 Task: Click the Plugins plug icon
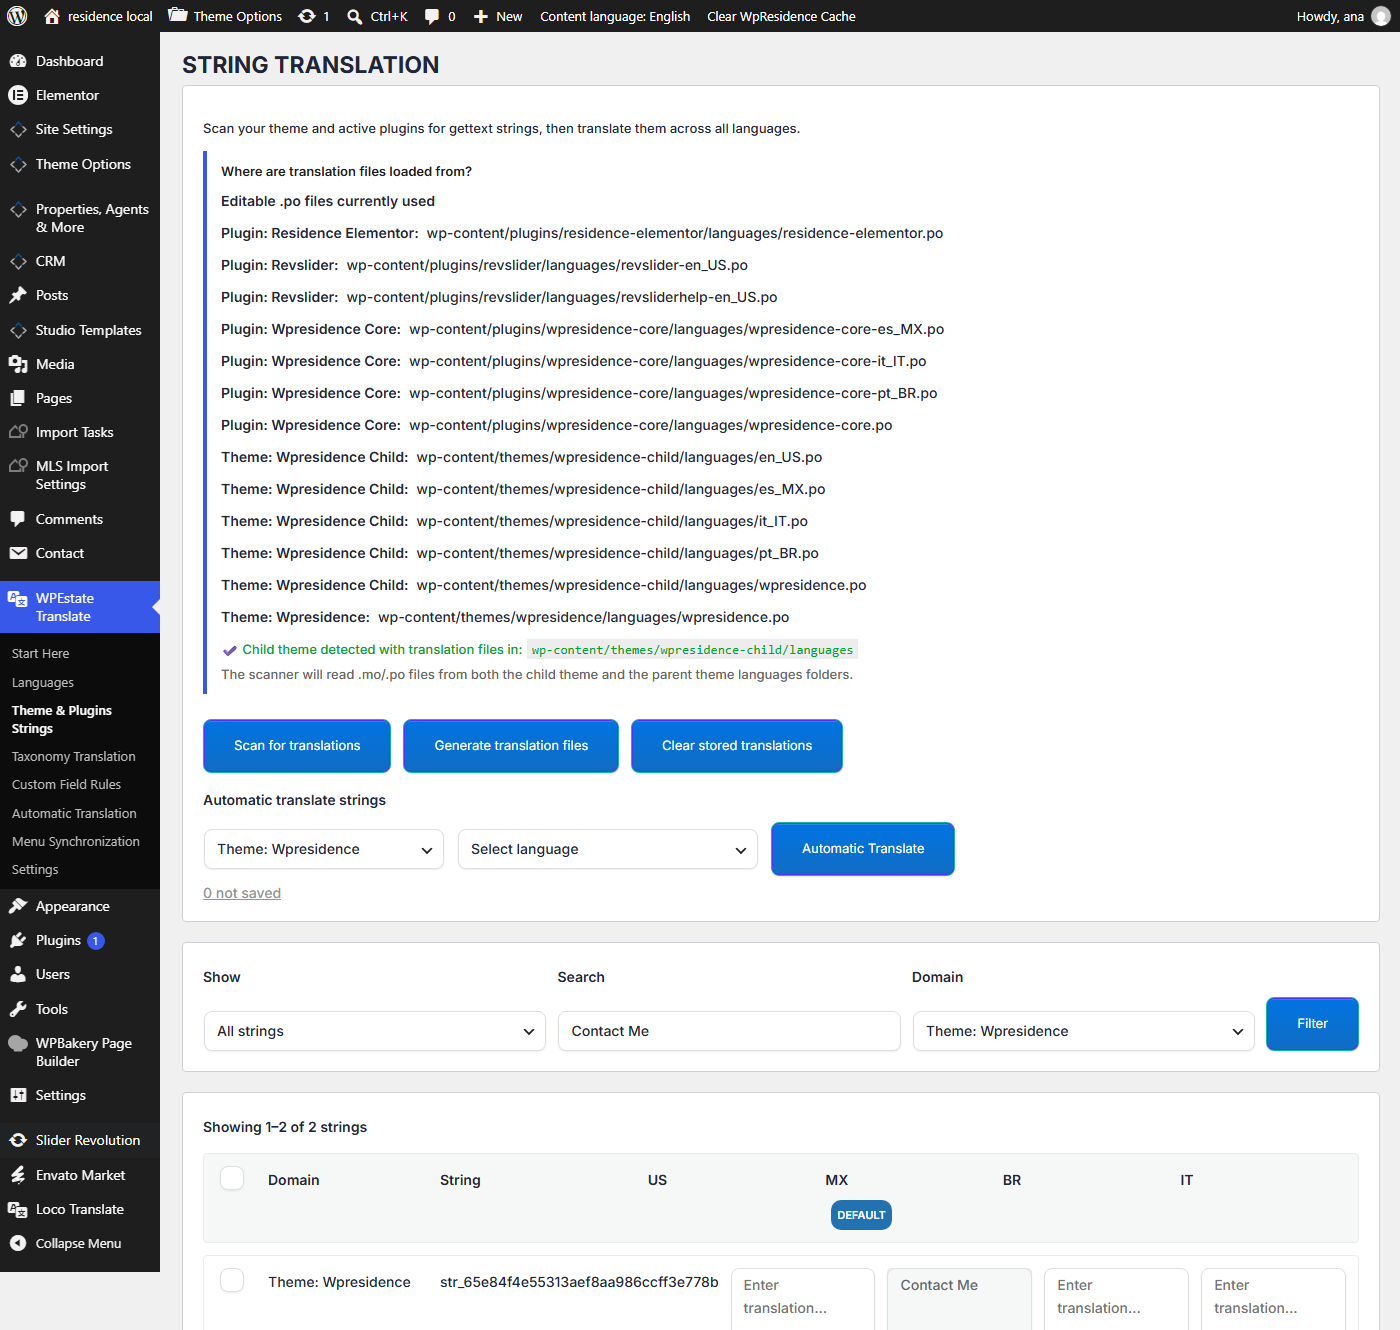click(x=18, y=940)
